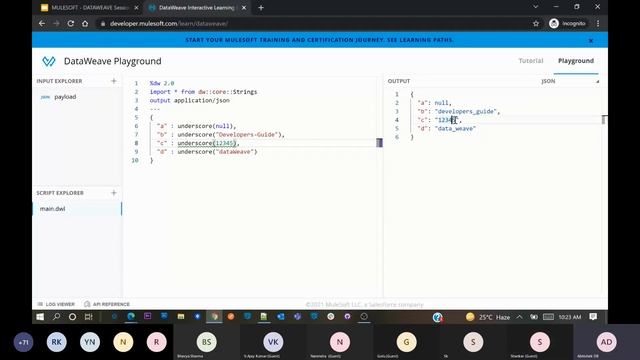640x360 pixels.
Task: Click the DataWeave logo icon
Action: pos(49,61)
